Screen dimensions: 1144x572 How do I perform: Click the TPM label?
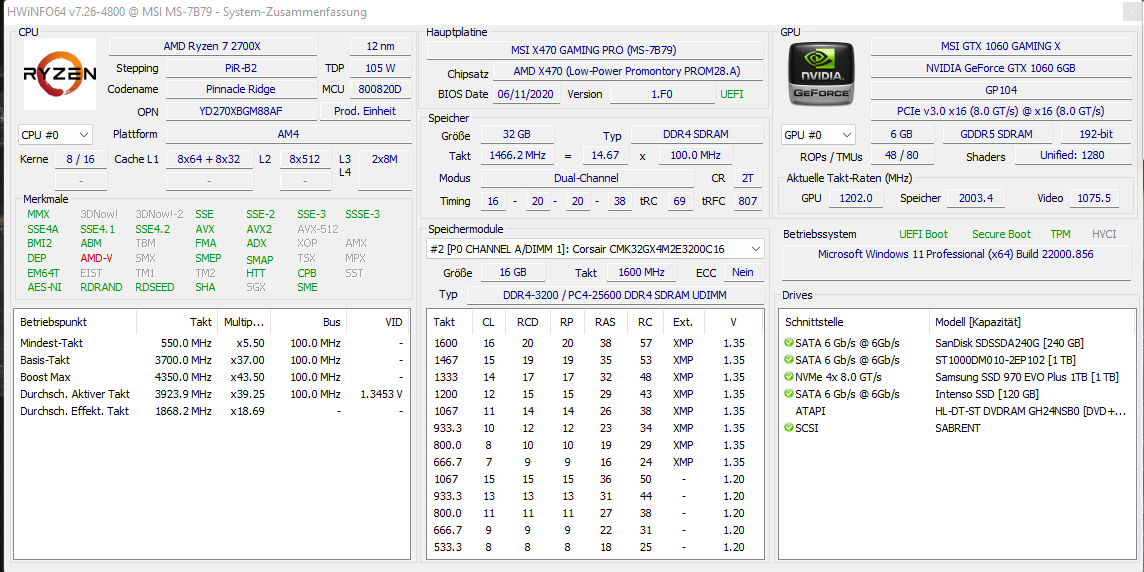(1060, 234)
